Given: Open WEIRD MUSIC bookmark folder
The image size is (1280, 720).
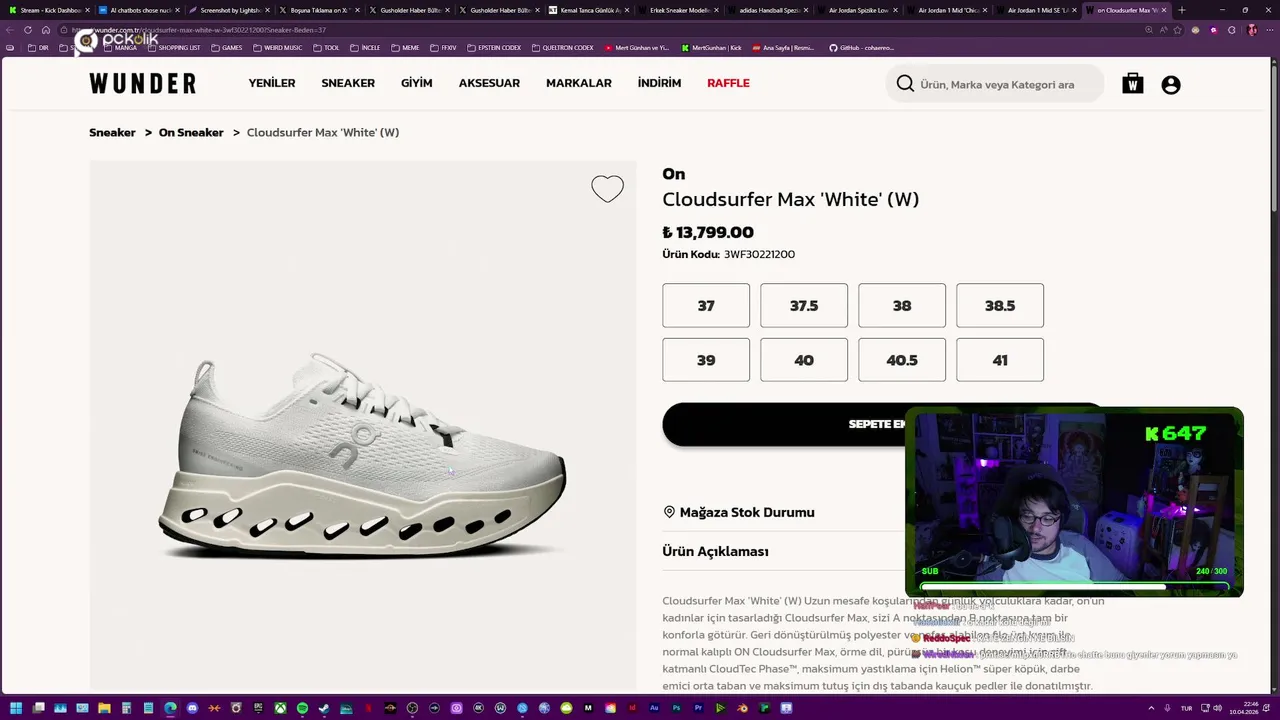Looking at the screenshot, I should [277, 47].
